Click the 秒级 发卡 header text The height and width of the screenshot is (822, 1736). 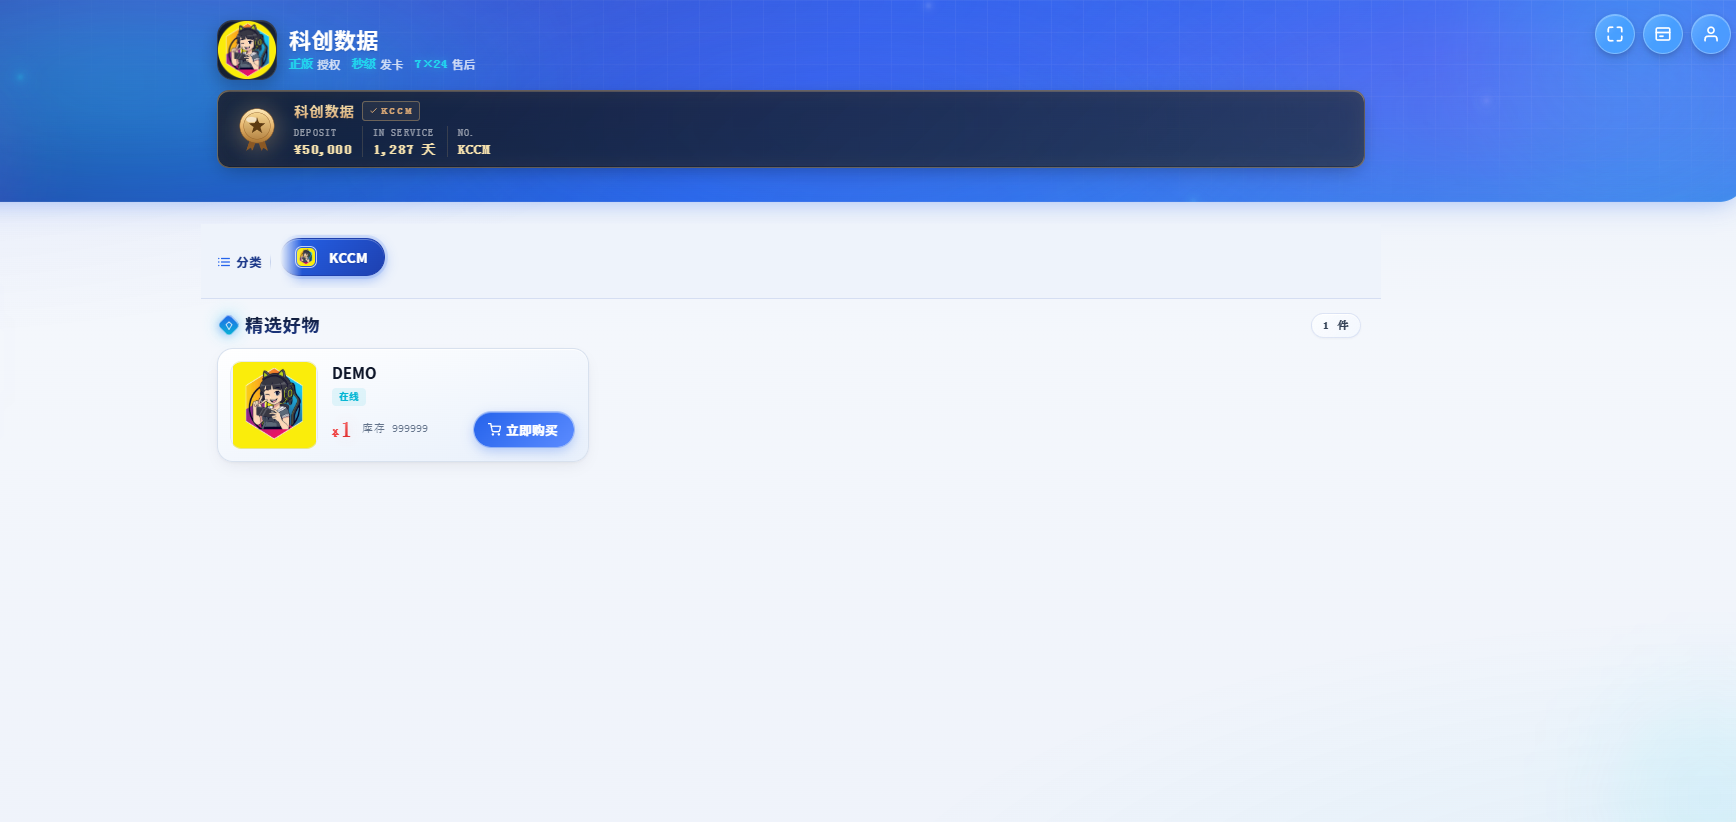378,64
